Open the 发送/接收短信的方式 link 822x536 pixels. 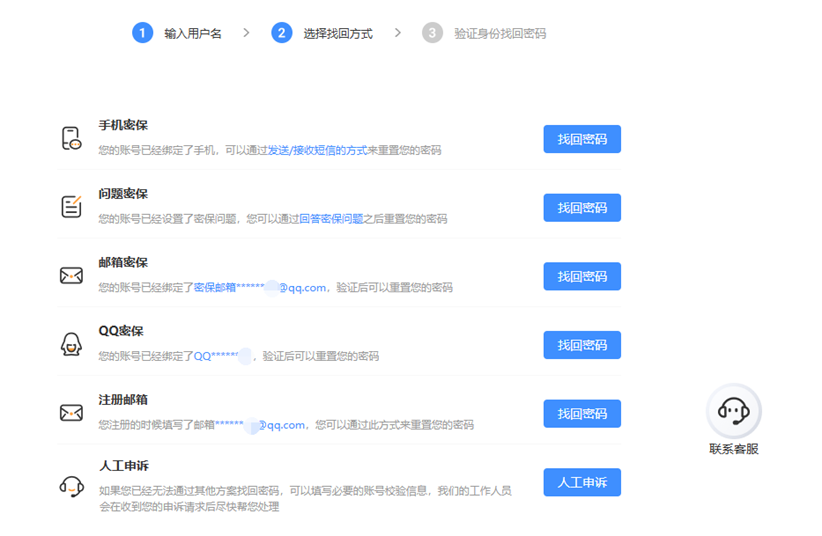tap(317, 151)
